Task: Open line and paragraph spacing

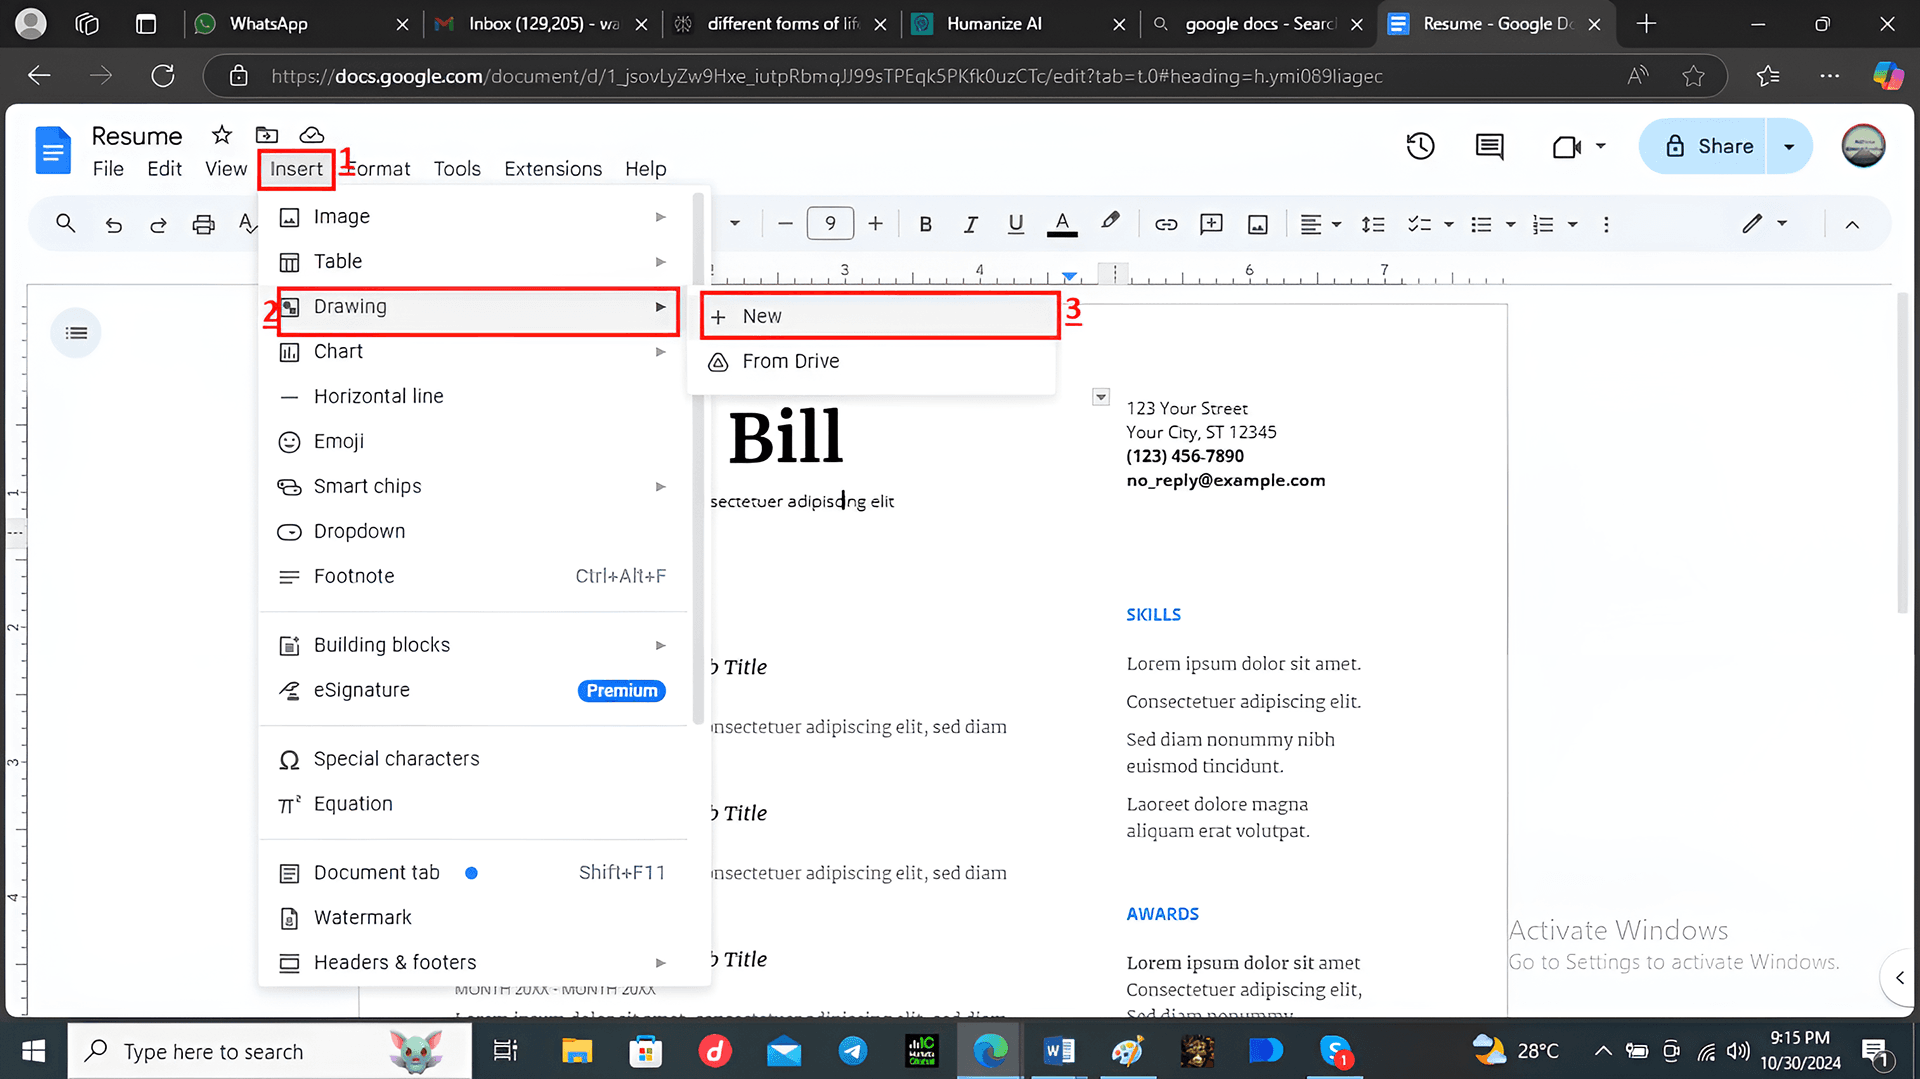Action: click(x=1373, y=225)
